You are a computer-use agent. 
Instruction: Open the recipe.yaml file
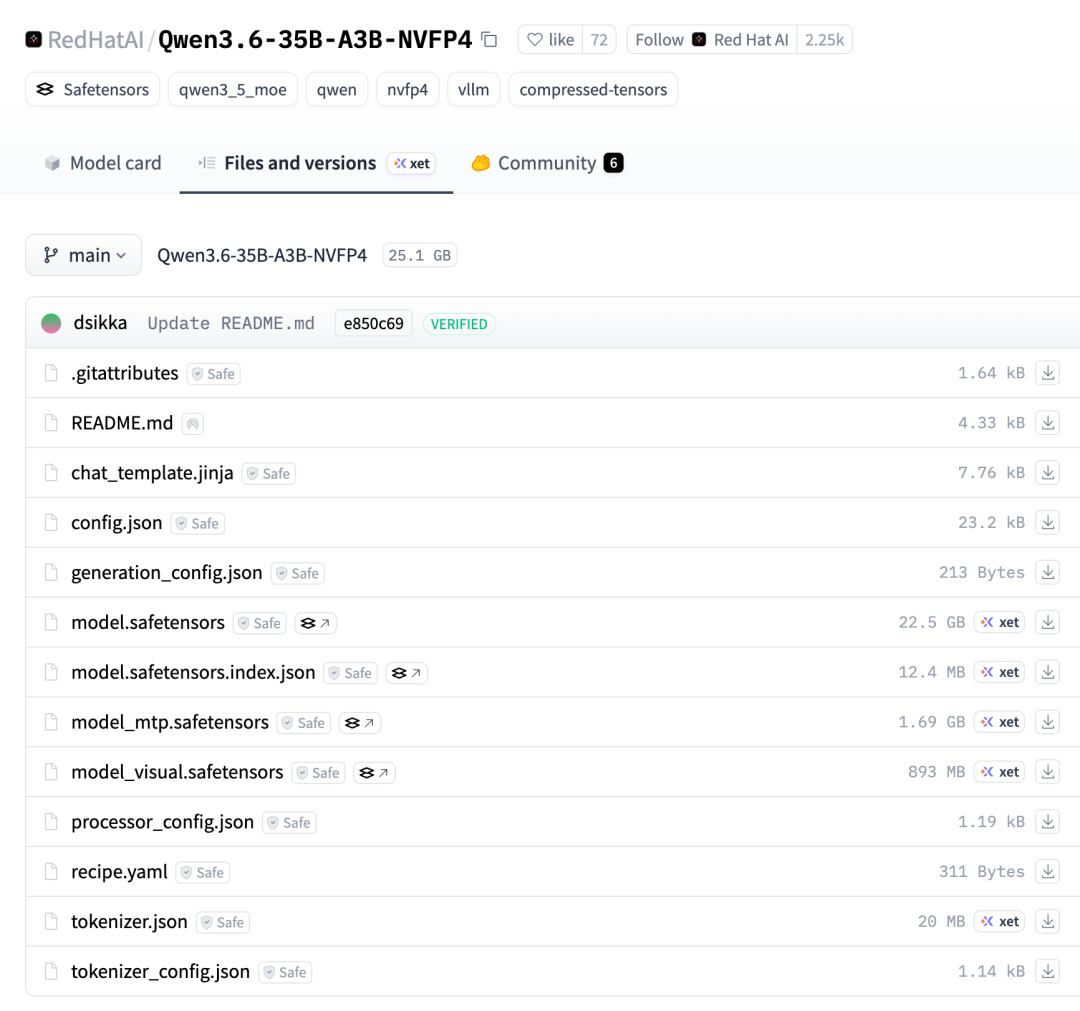[x=119, y=871]
